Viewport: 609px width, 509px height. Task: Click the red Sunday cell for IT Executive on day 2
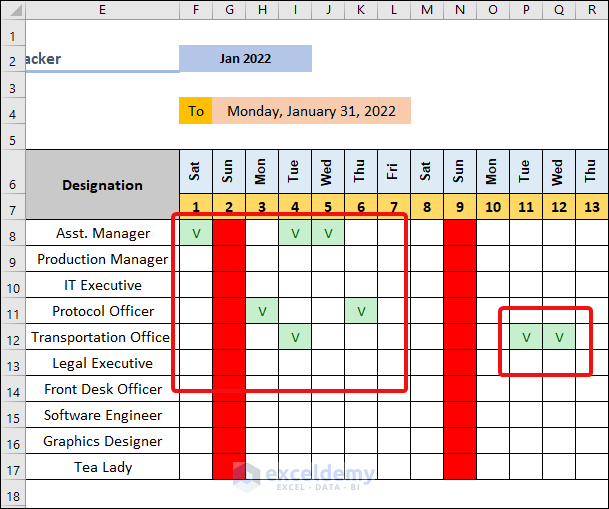click(229, 286)
